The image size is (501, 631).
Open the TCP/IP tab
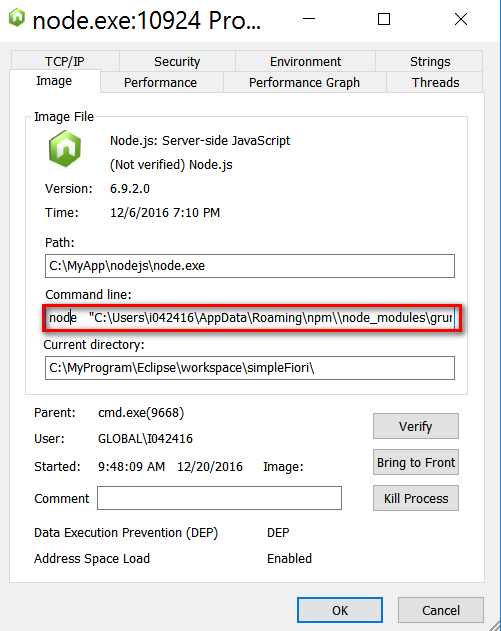pyautogui.click(x=65, y=61)
